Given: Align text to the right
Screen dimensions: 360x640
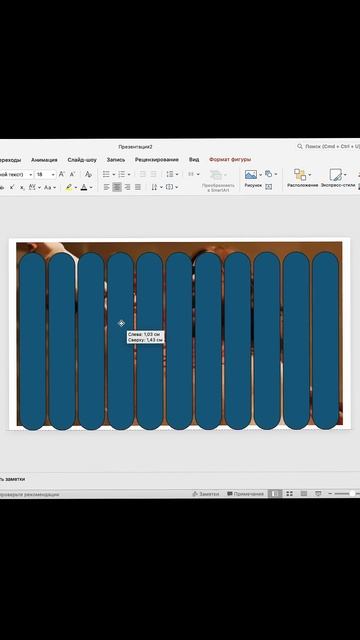Looking at the screenshot, I should 127,187.
